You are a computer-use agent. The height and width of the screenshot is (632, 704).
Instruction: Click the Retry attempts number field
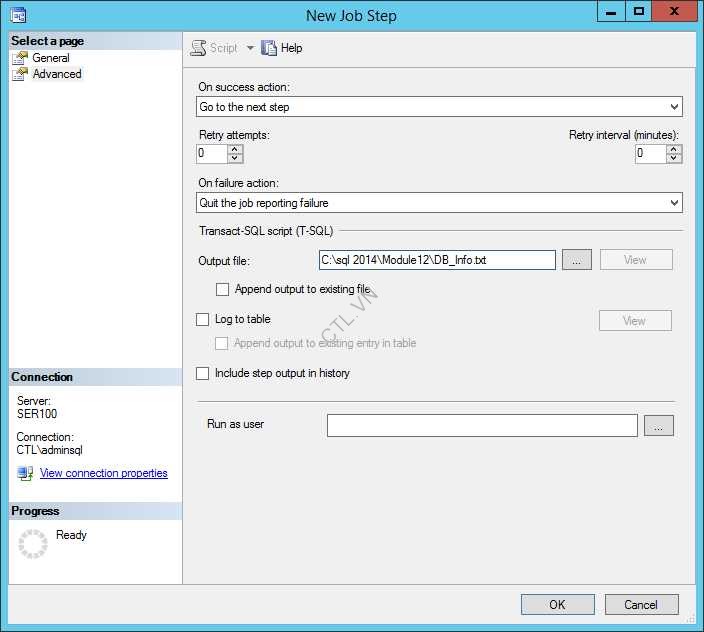click(x=212, y=154)
